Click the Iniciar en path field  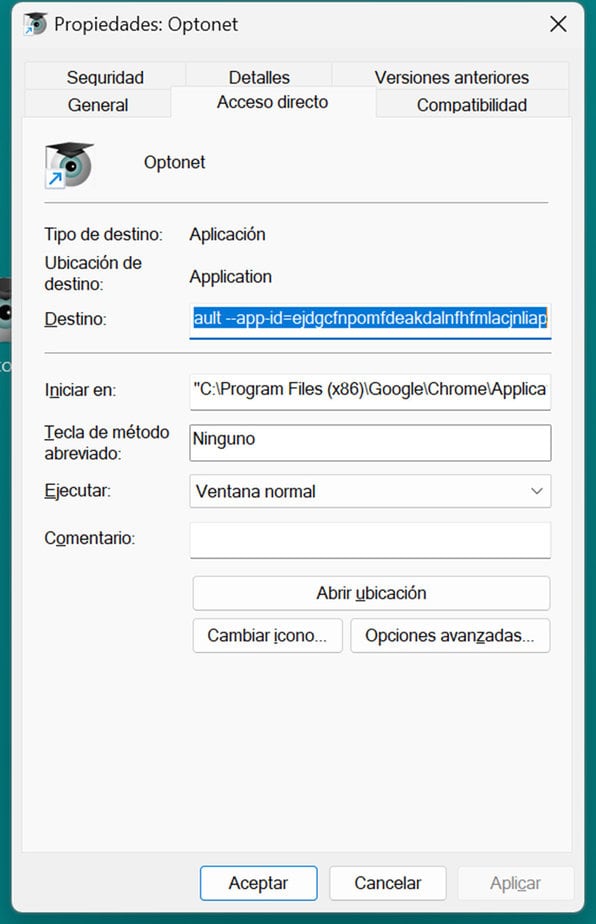click(x=370, y=391)
